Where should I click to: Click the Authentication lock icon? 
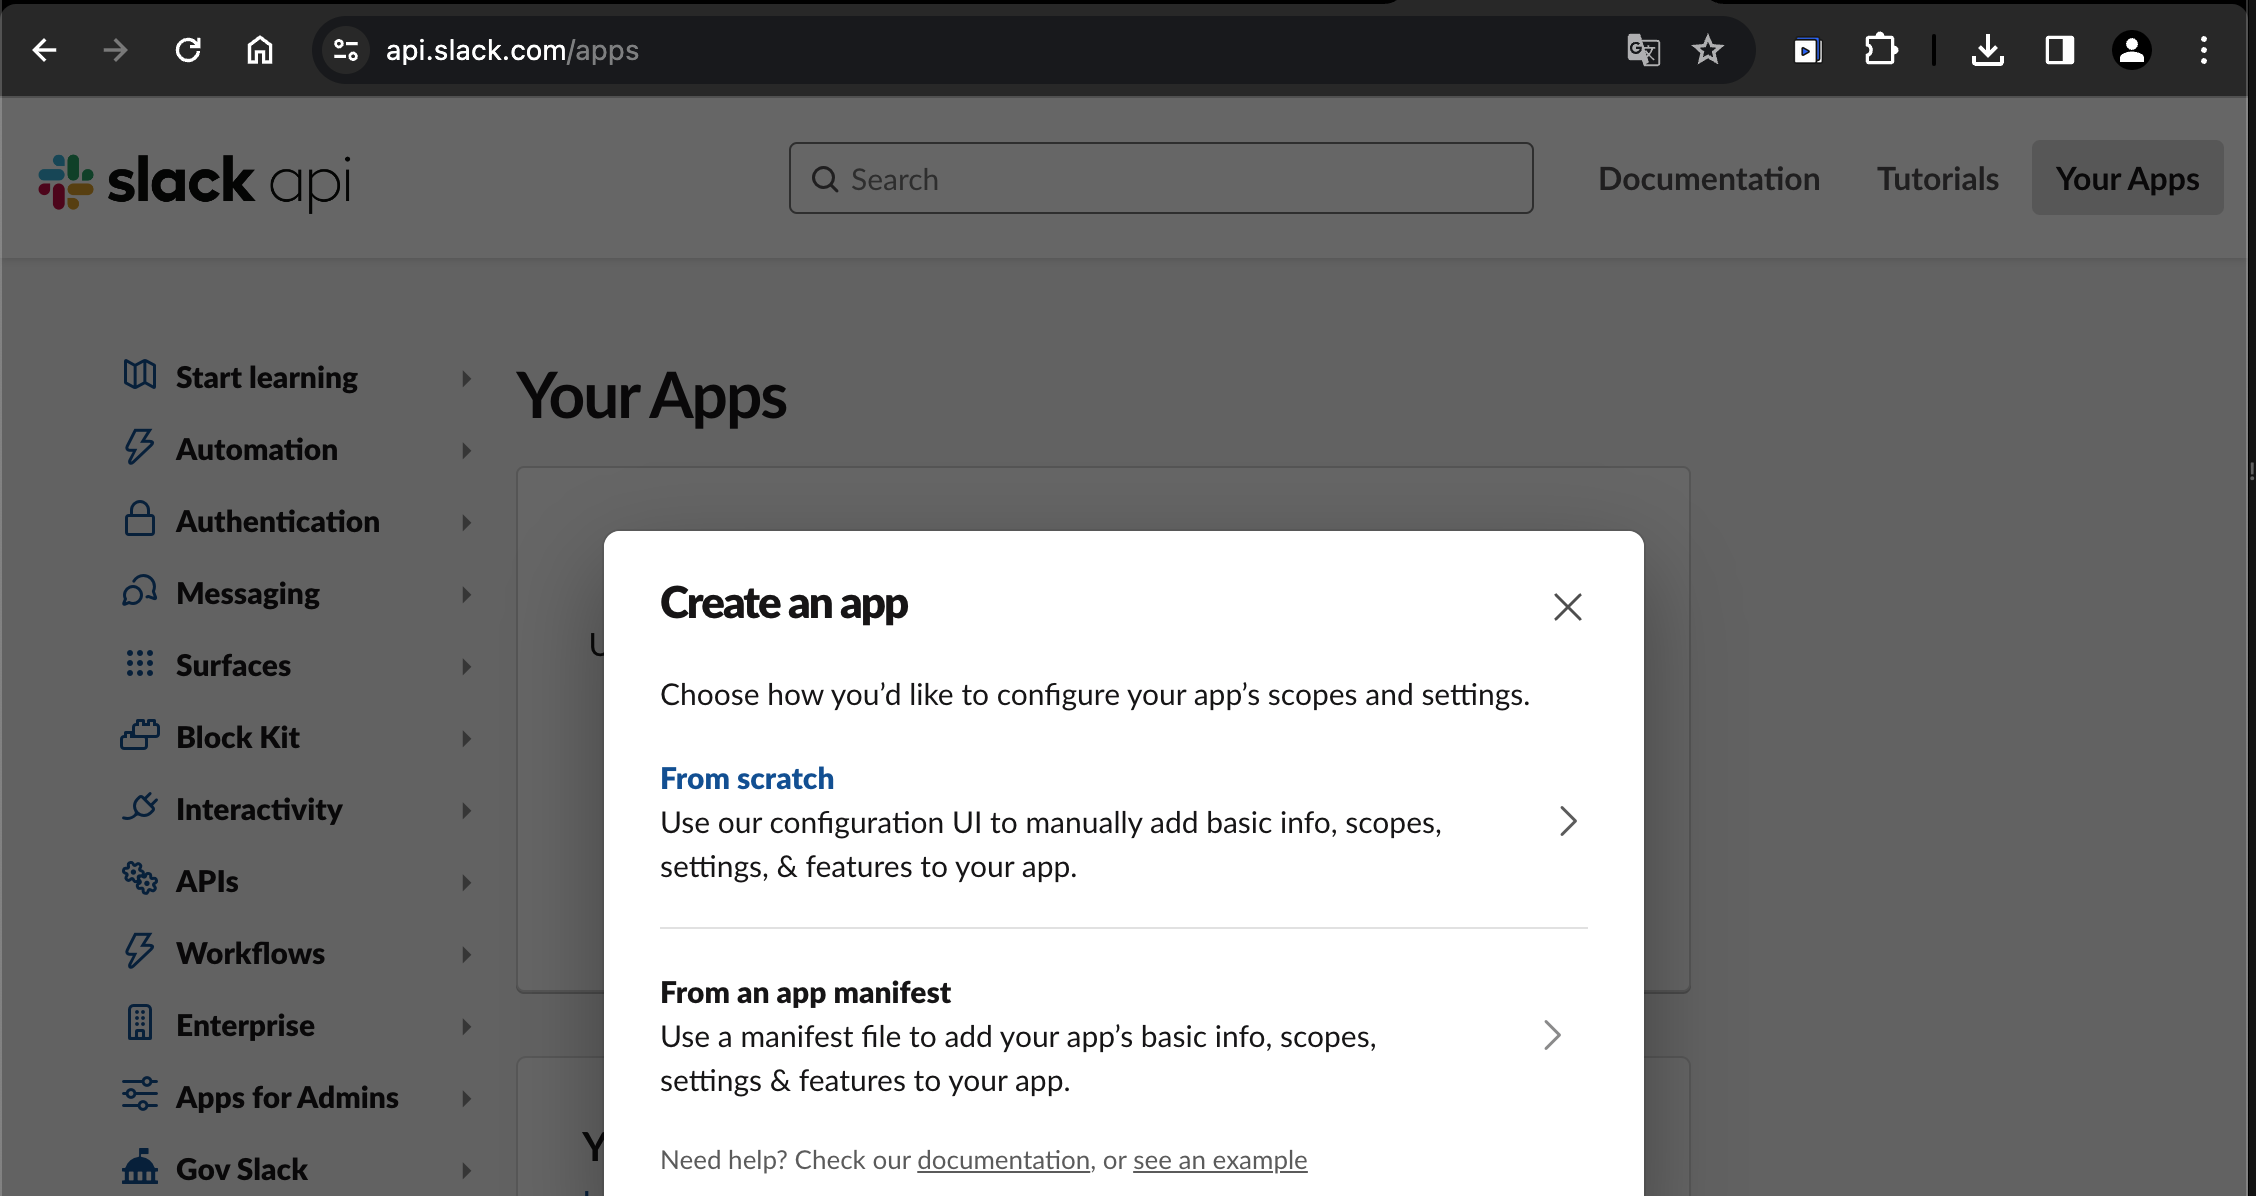tap(140, 519)
